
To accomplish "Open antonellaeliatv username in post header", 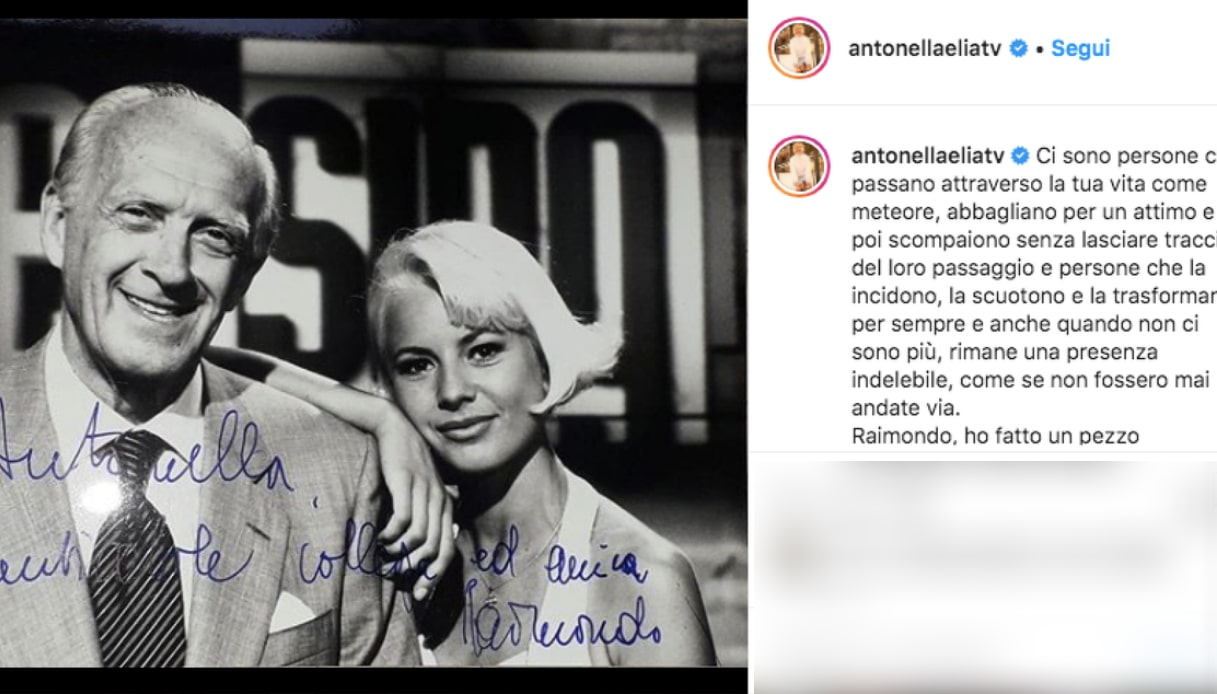I will (924, 48).
